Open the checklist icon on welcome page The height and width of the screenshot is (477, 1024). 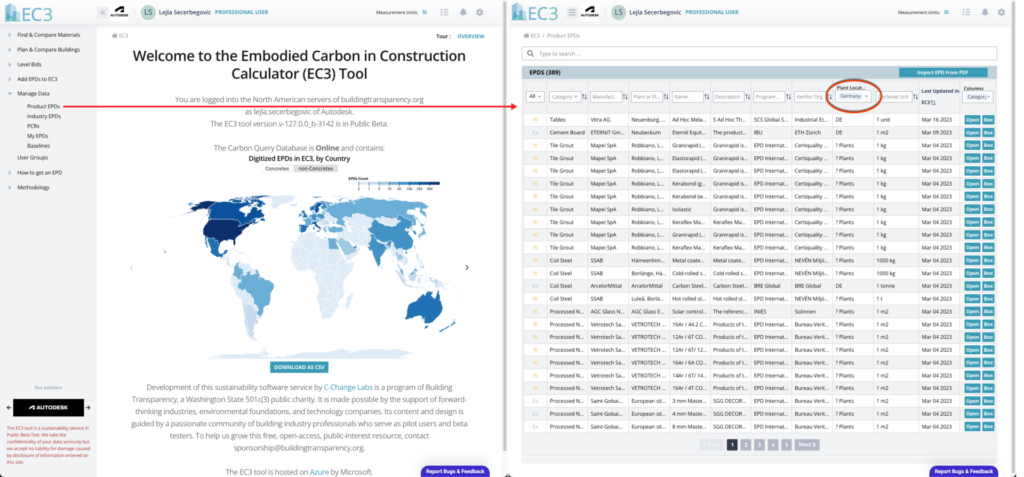[x=445, y=12]
